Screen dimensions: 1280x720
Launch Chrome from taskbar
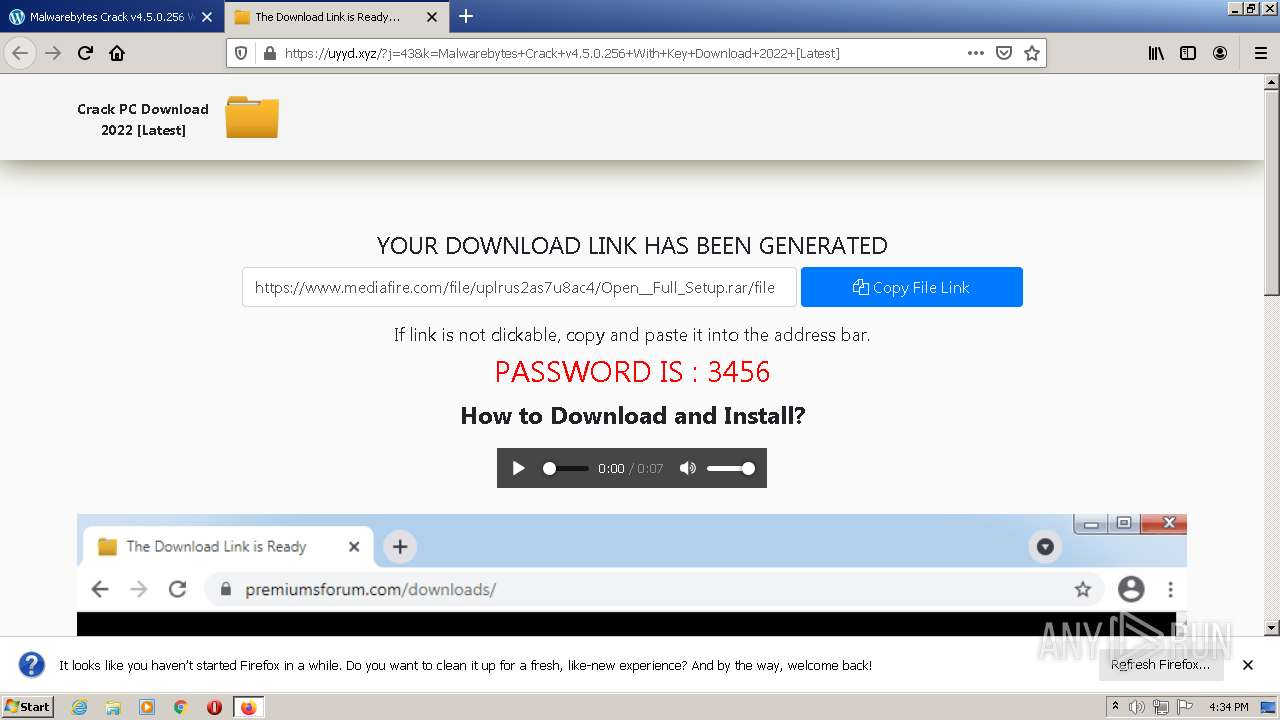[180, 707]
